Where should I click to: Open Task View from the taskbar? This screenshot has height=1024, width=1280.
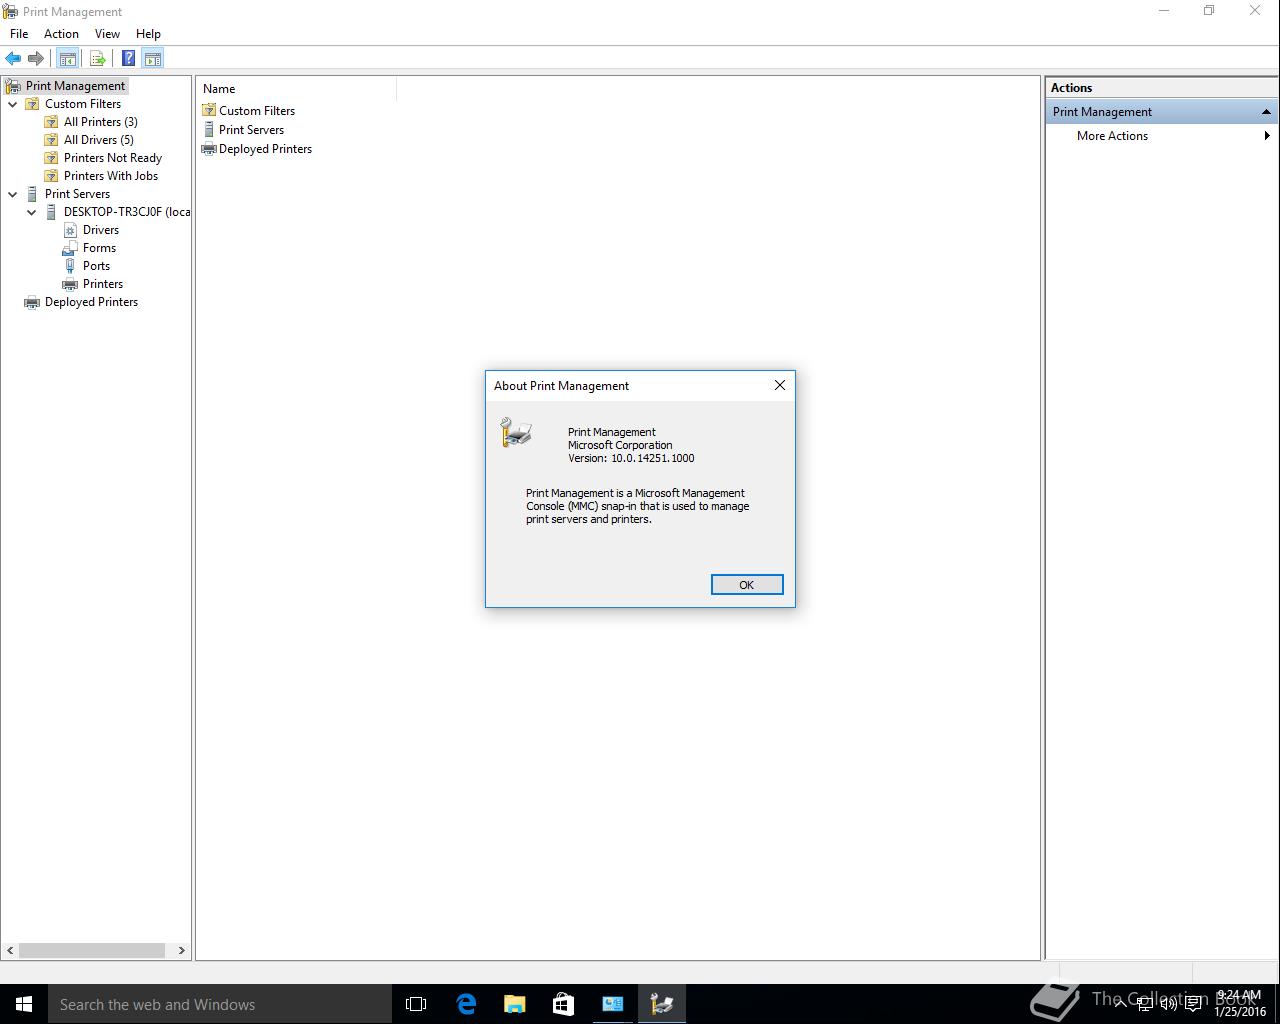click(x=416, y=1004)
